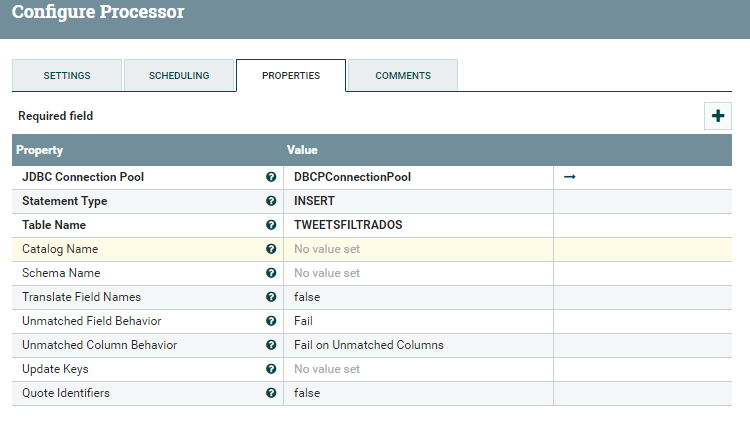Click the add property plus icon
This screenshot has height=428, width=750.
[x=717, y=116]
